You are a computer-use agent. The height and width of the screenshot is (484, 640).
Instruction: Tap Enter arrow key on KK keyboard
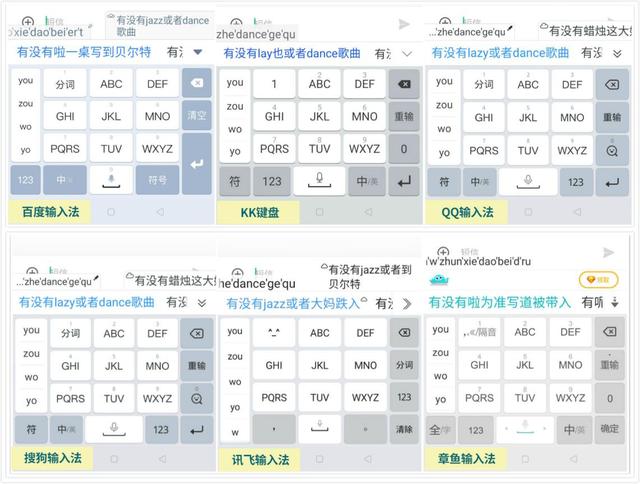404,182
